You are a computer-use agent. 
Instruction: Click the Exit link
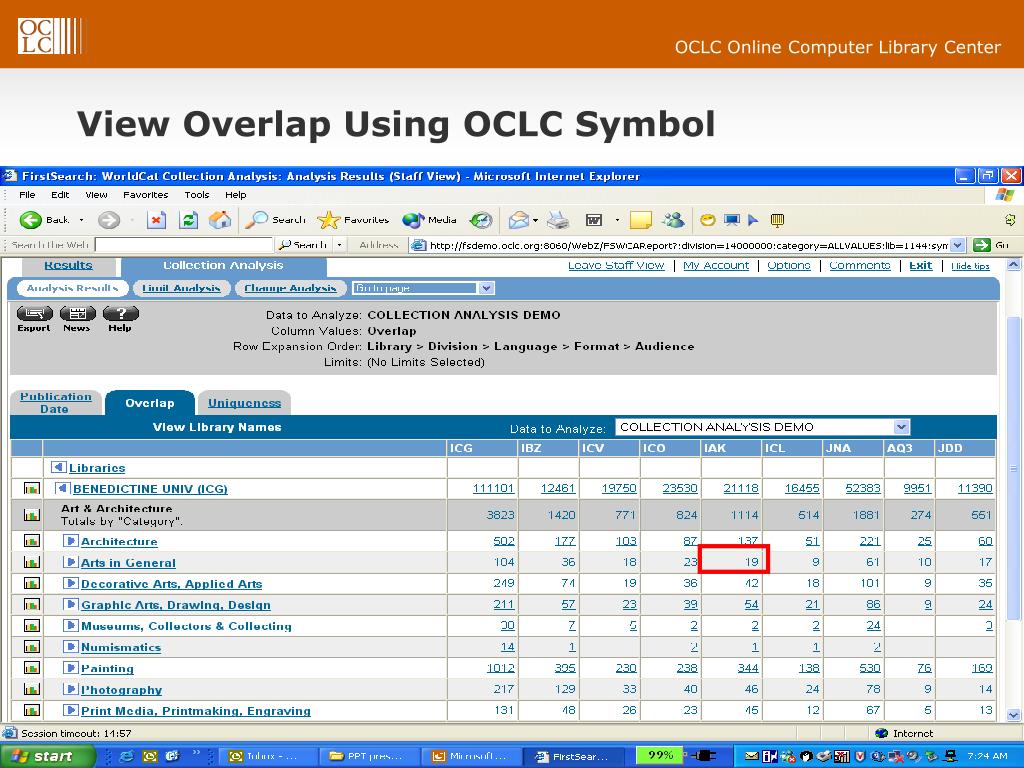(x=921, y=265)
